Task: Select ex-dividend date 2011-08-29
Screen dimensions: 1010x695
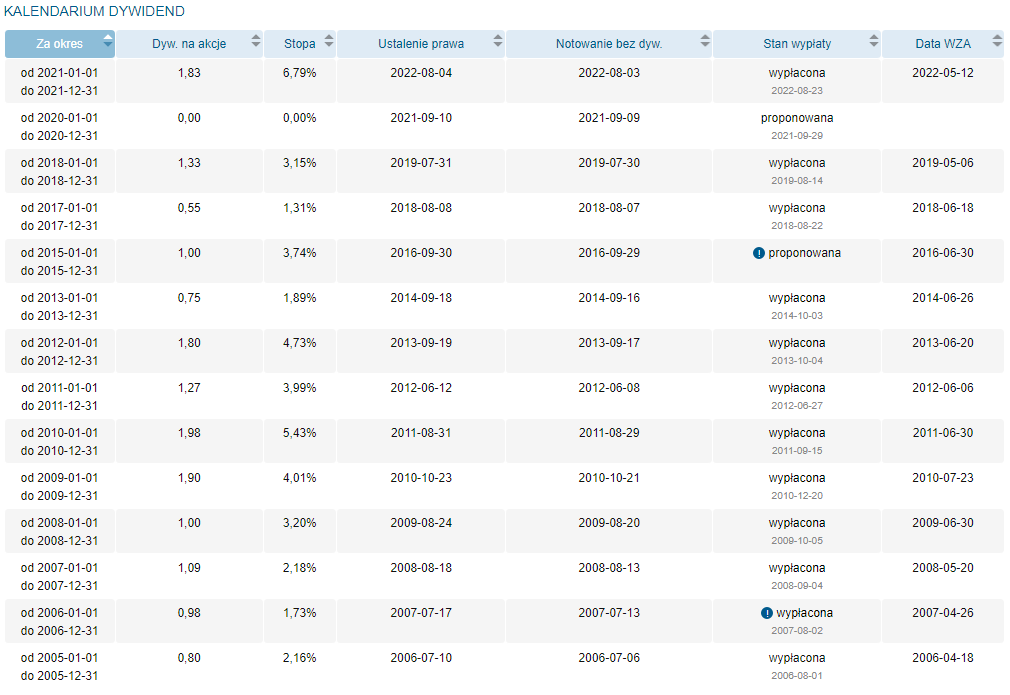Action: (609, 433)
